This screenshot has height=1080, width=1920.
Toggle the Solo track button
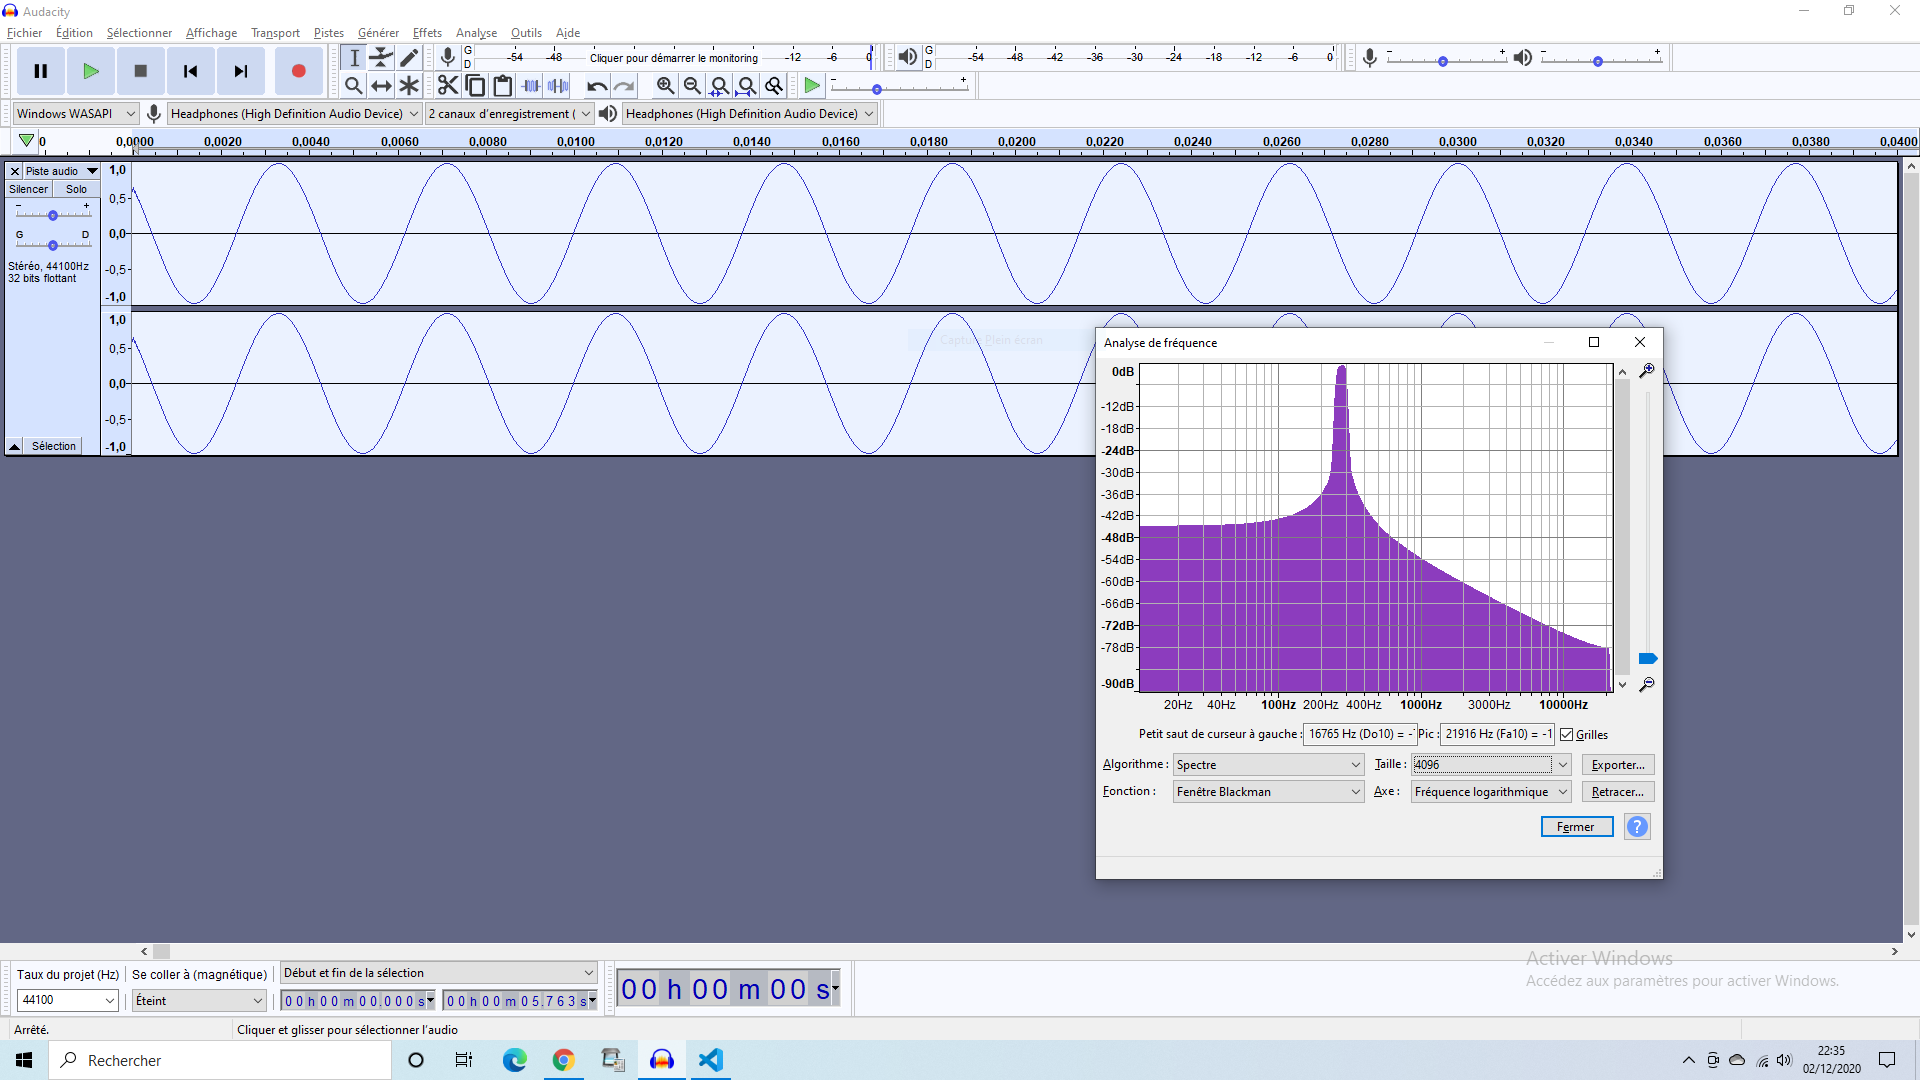click(x=76, y=189)
